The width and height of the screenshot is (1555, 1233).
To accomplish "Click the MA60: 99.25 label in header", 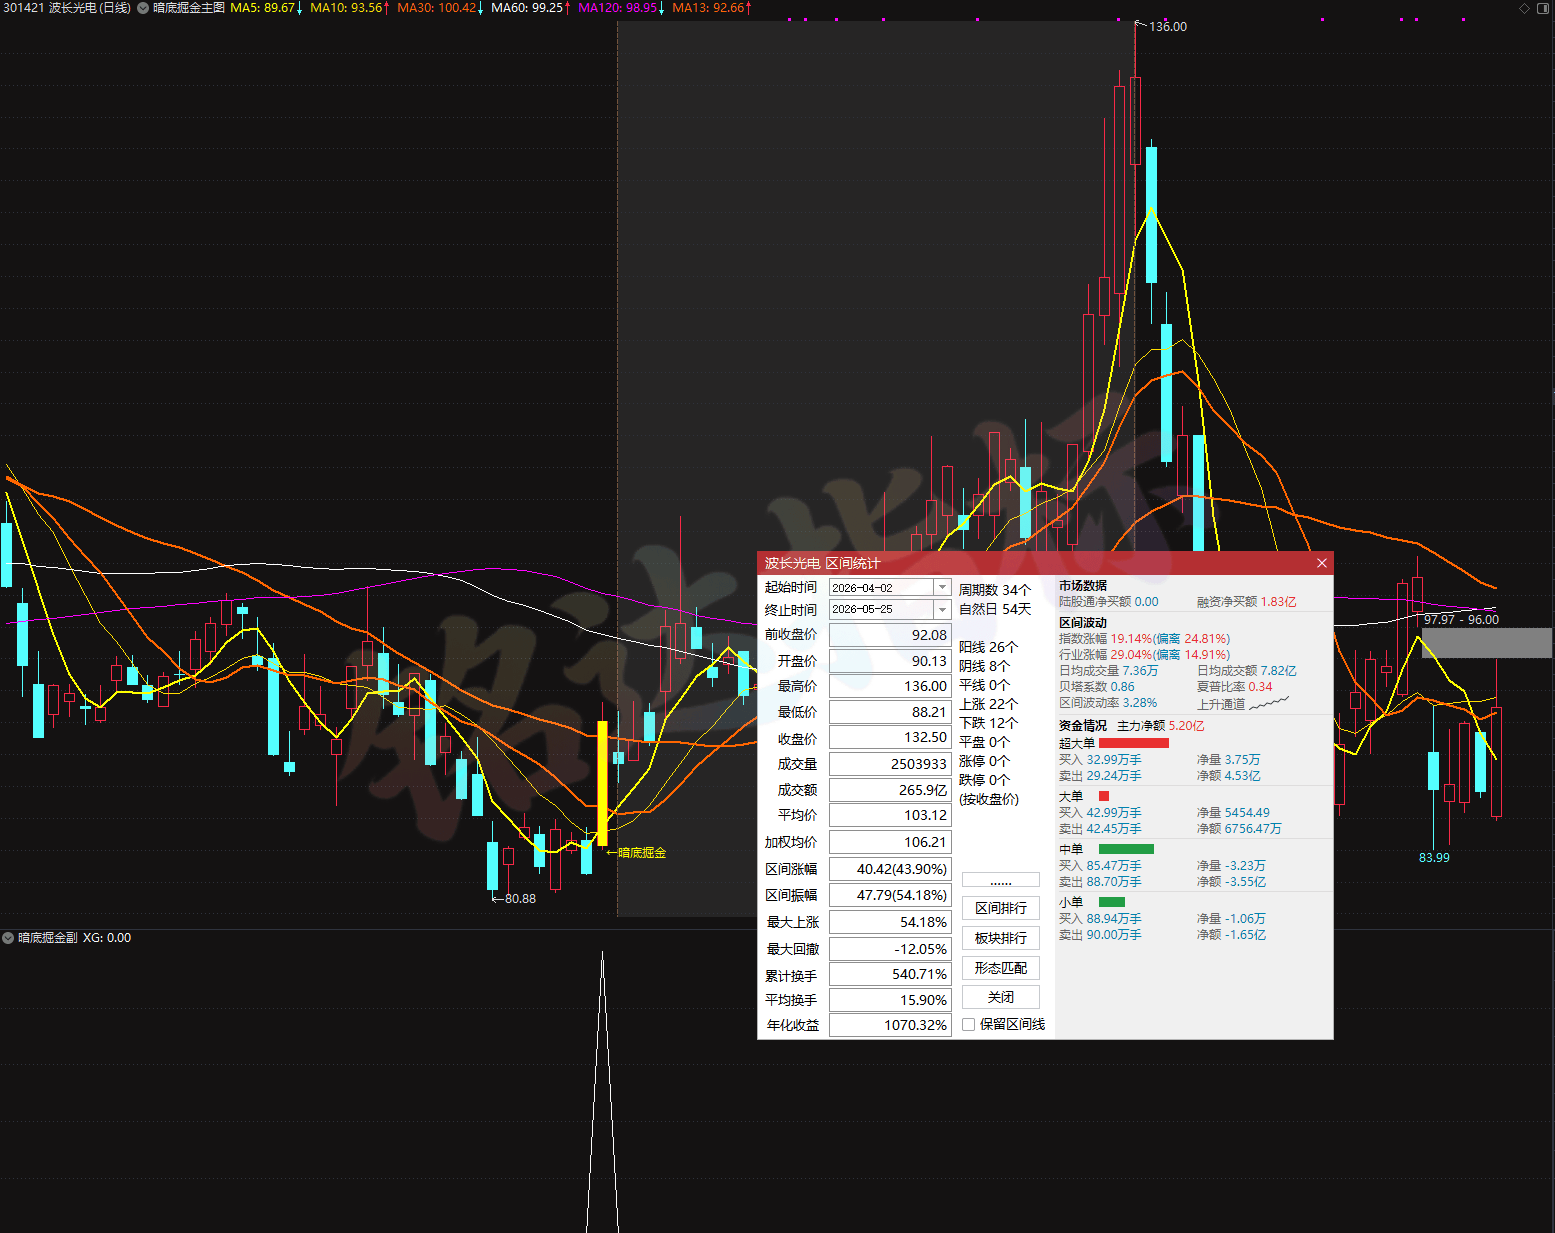I will click(x=530, y=8).
